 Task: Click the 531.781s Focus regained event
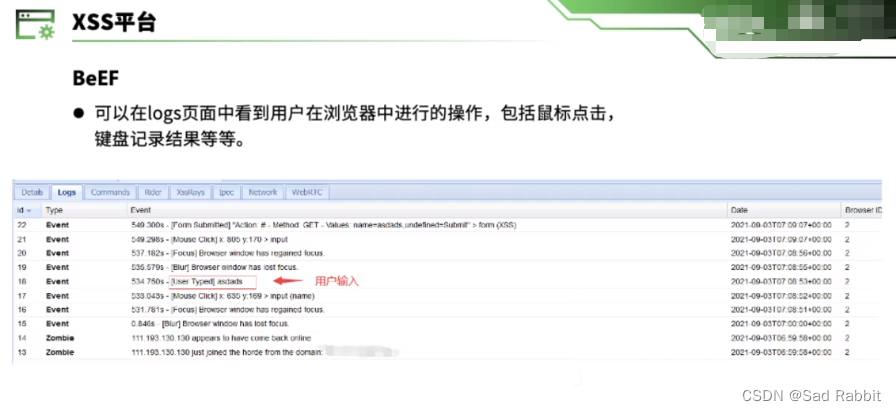[x=228, y=310]
